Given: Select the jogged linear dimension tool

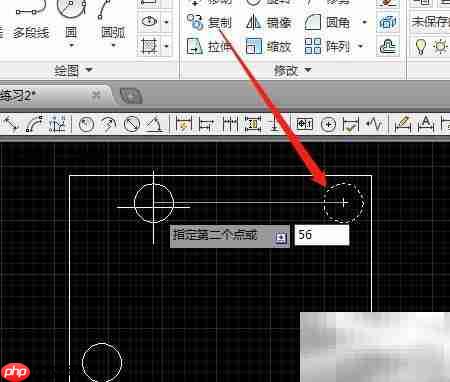Looking at the screenshot, I should 374,124.
